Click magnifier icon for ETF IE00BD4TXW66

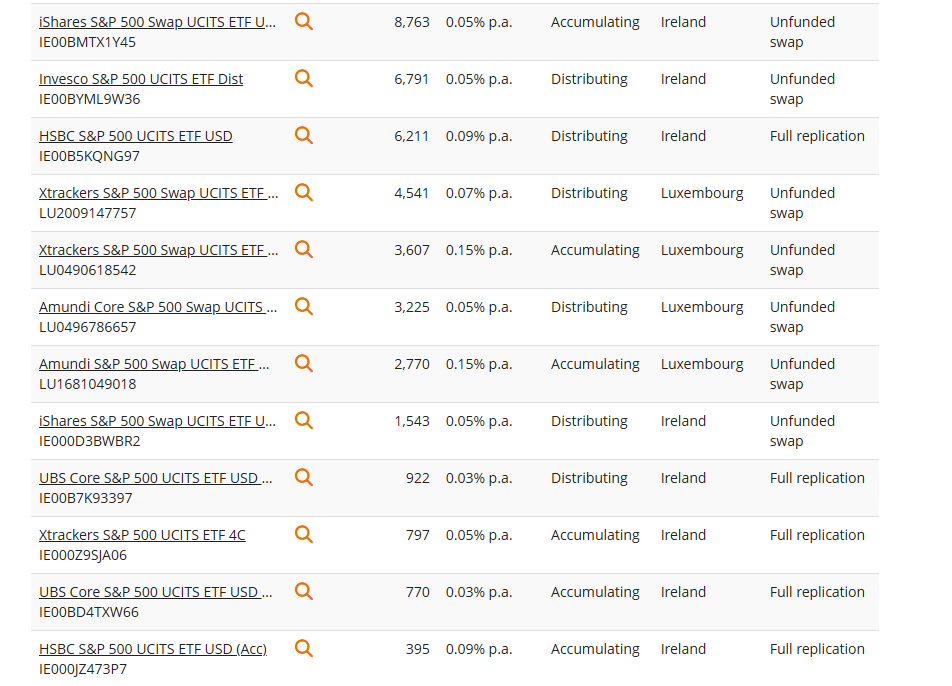pyautogui.click(x=304, y=592)
